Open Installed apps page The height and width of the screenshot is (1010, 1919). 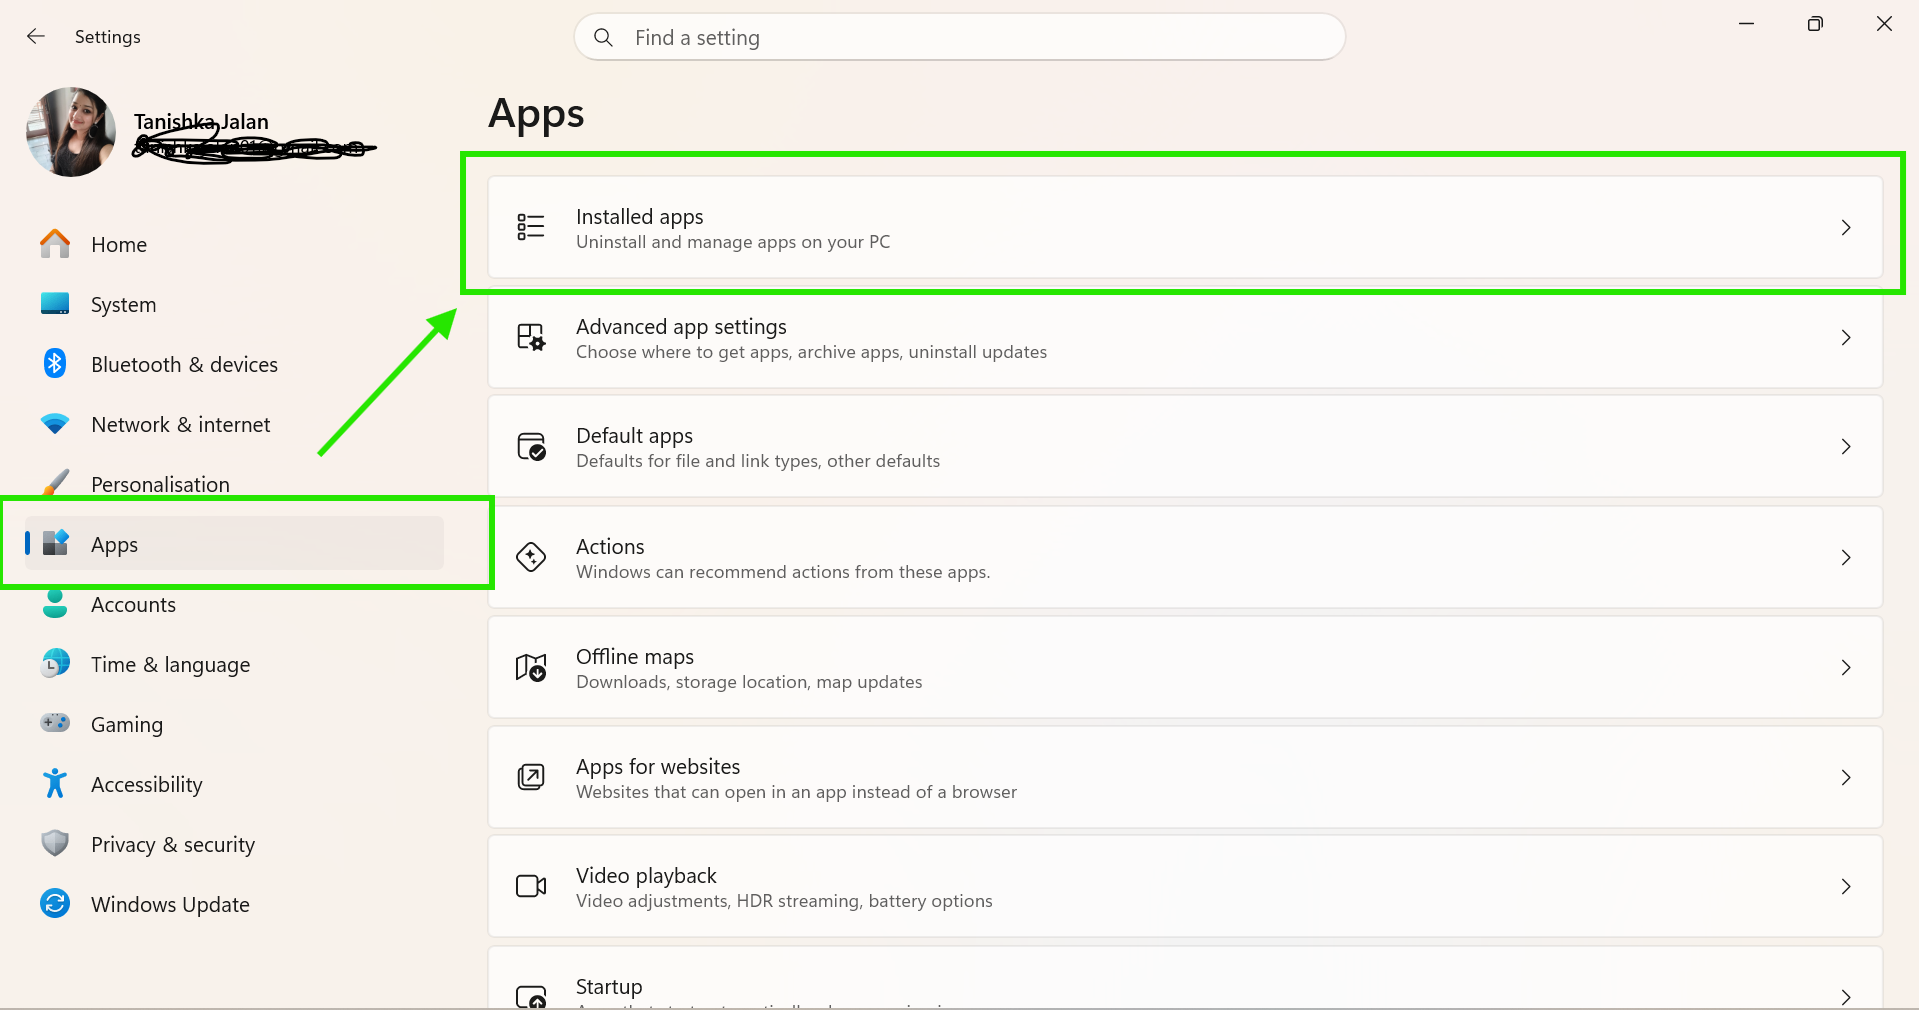(x=1185, y=228)
